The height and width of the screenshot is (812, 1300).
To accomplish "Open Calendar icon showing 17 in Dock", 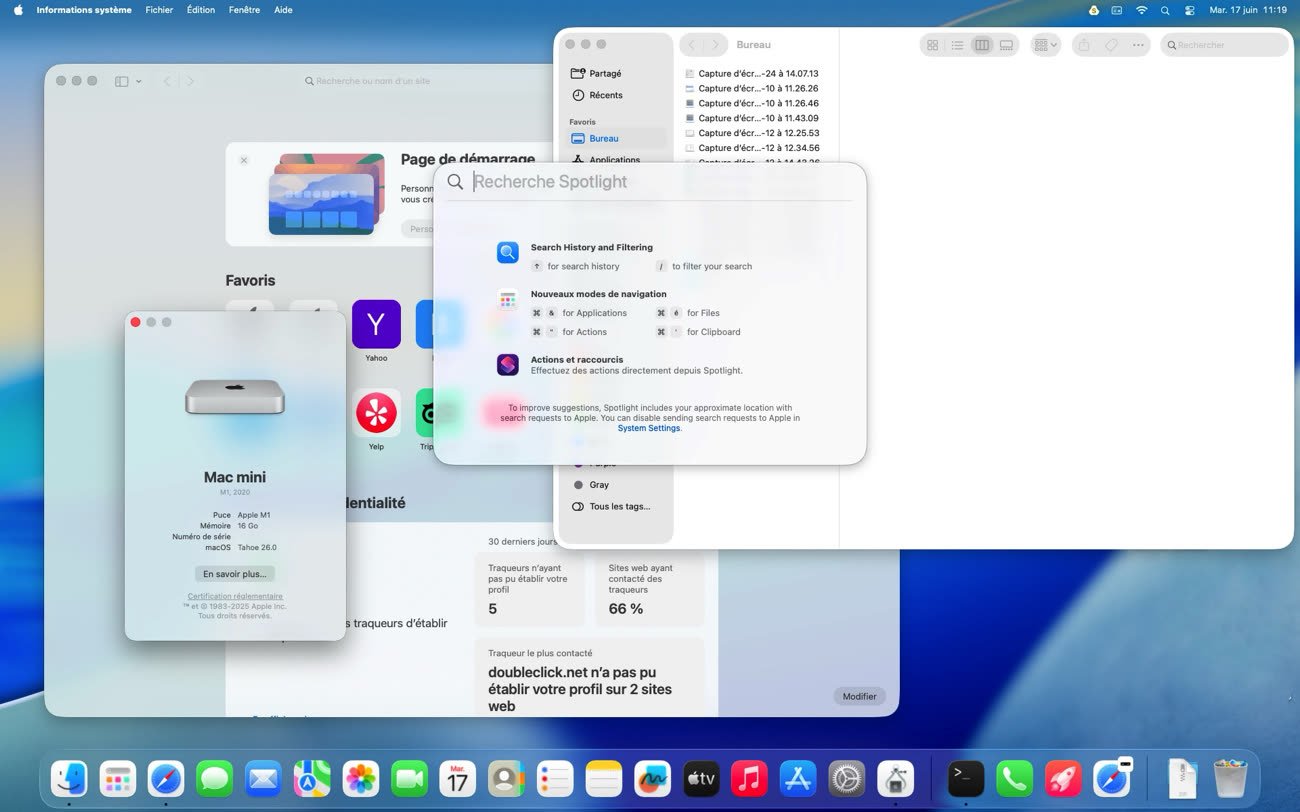I will [x=458, y=779].
